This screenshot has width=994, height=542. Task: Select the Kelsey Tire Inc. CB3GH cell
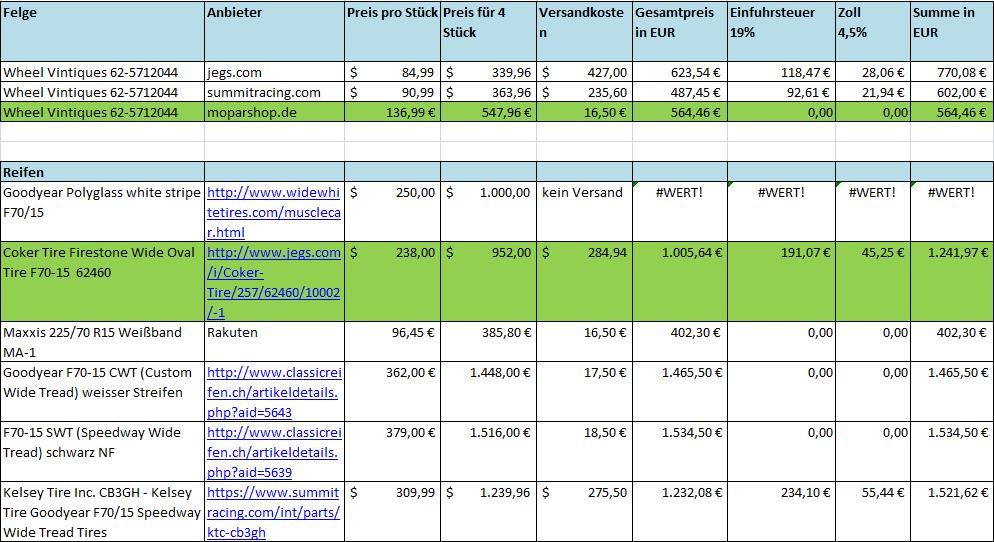[103, 512]
